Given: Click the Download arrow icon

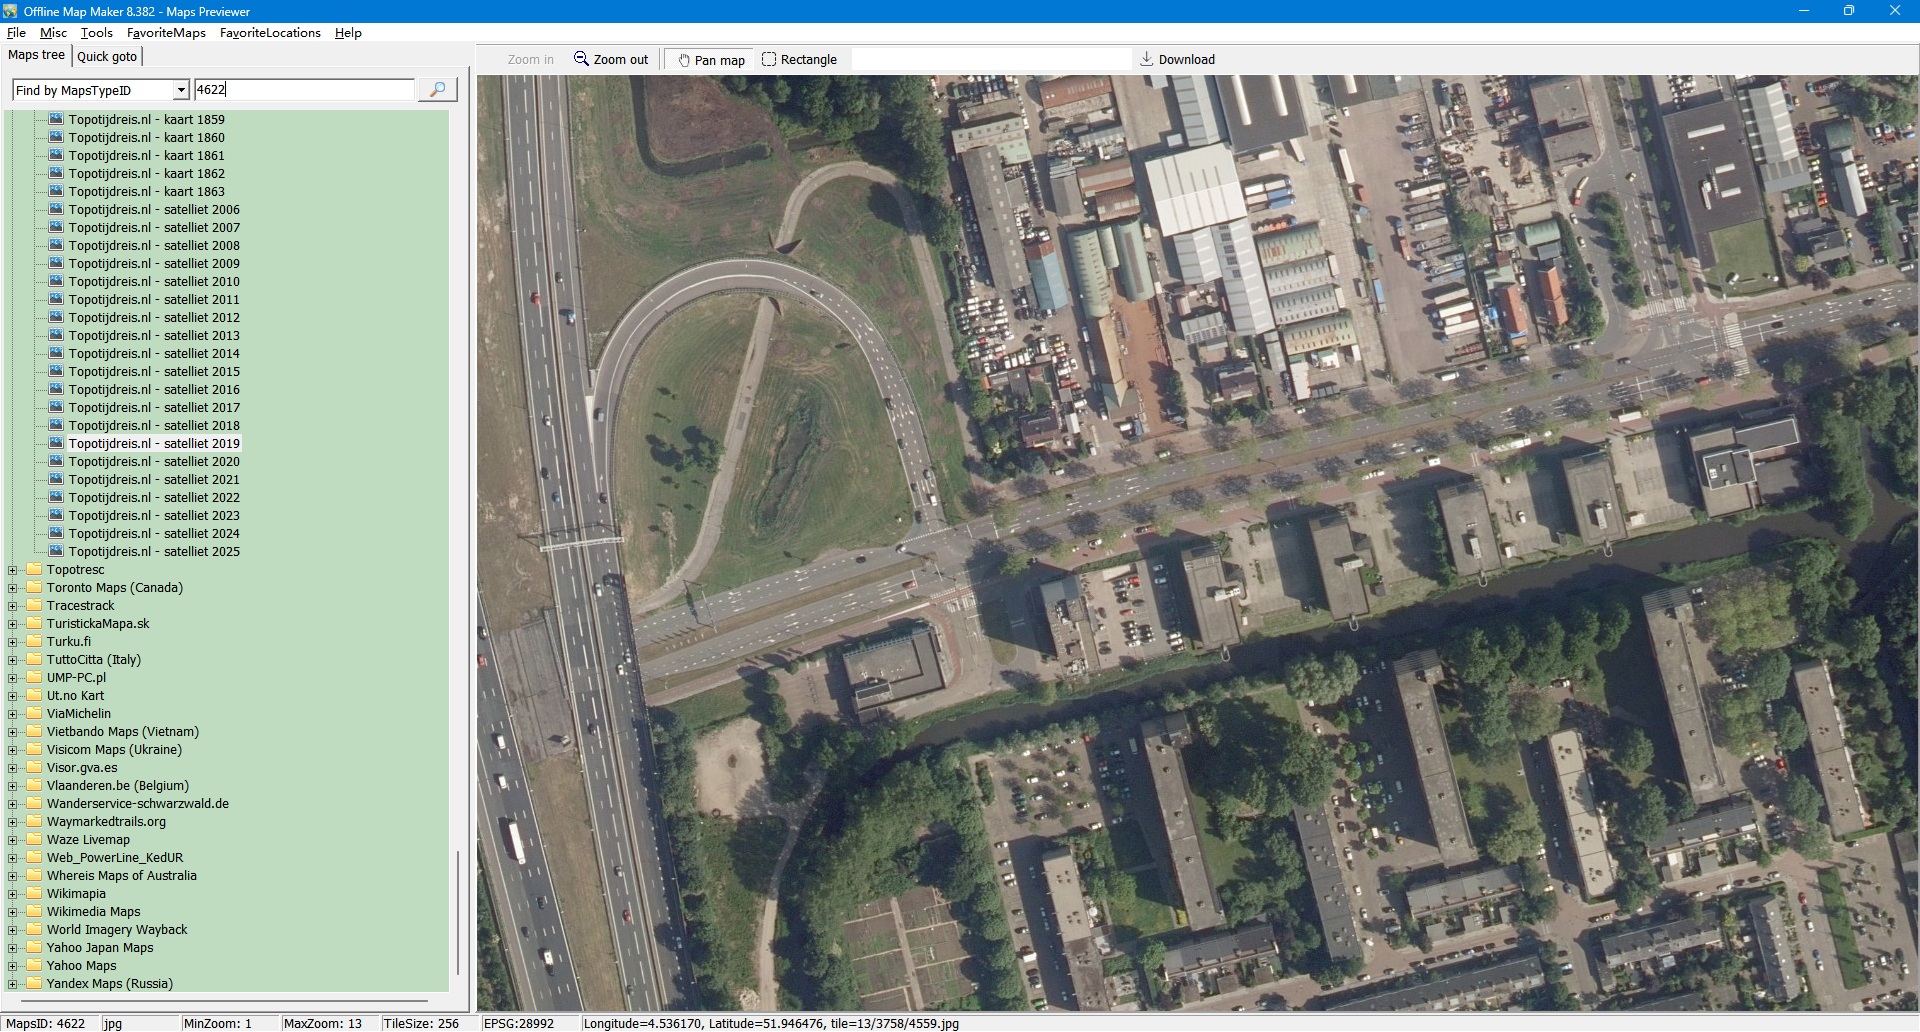Looking at the screenshot, I should point(1147,59).
